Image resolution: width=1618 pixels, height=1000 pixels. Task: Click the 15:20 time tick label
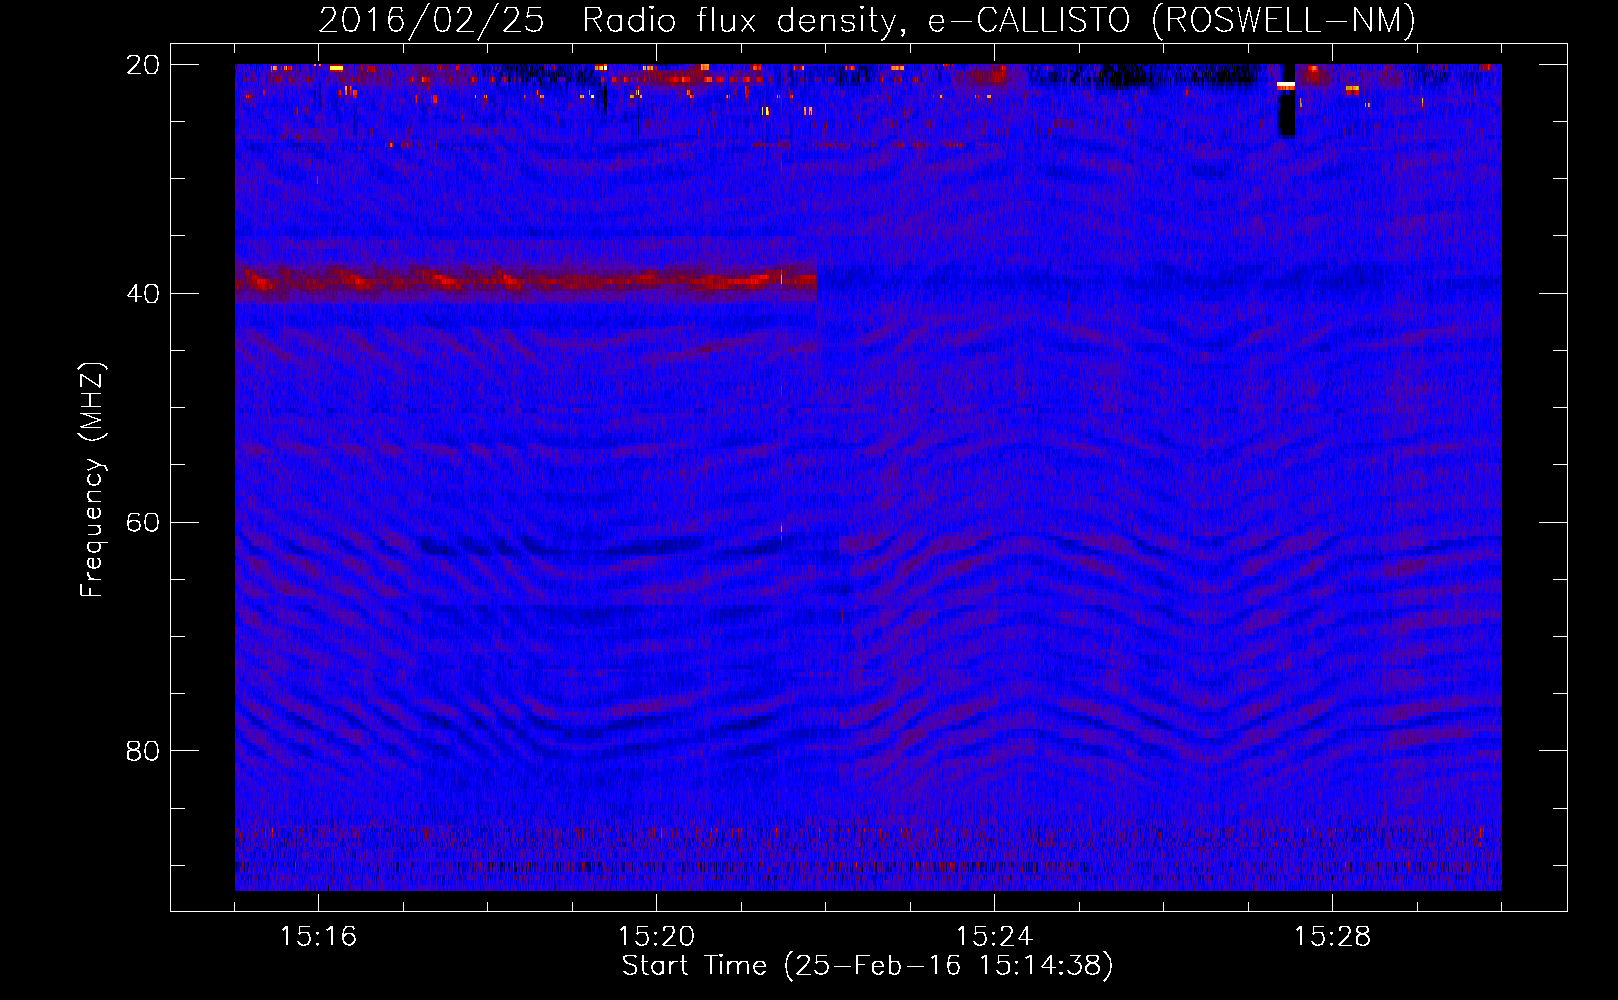click(x=657, y=937)
